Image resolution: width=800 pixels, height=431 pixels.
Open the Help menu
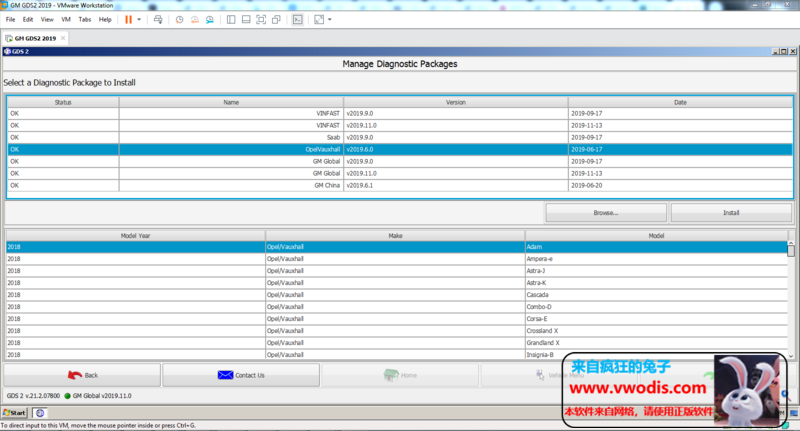coord(105,19)
